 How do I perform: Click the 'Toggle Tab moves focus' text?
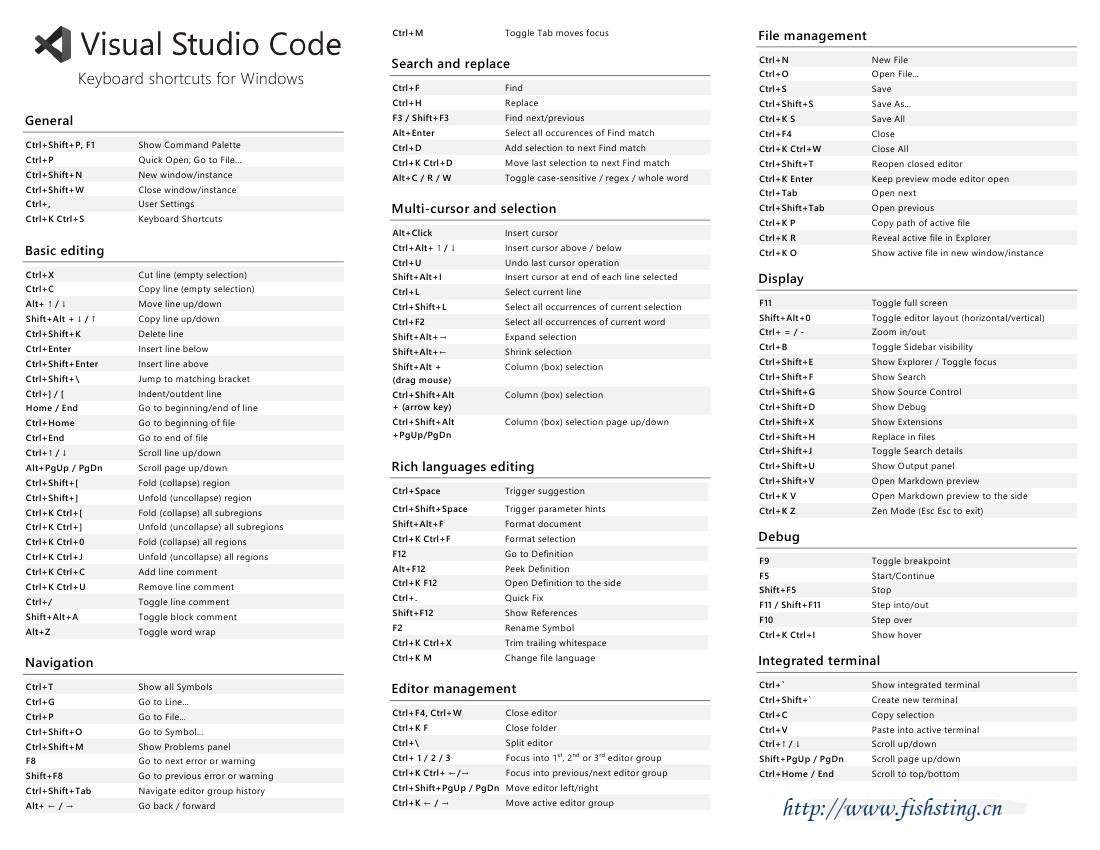click(x=557, y=33)
